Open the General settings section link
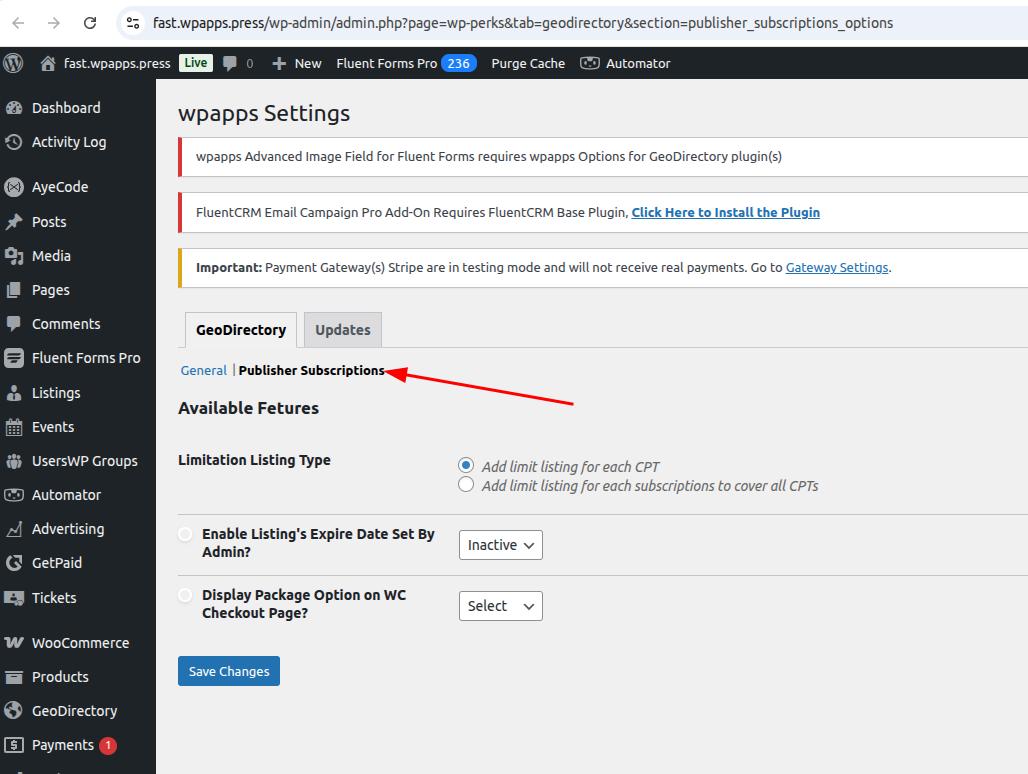This screenshot has width=1028, height=774. 203,370
